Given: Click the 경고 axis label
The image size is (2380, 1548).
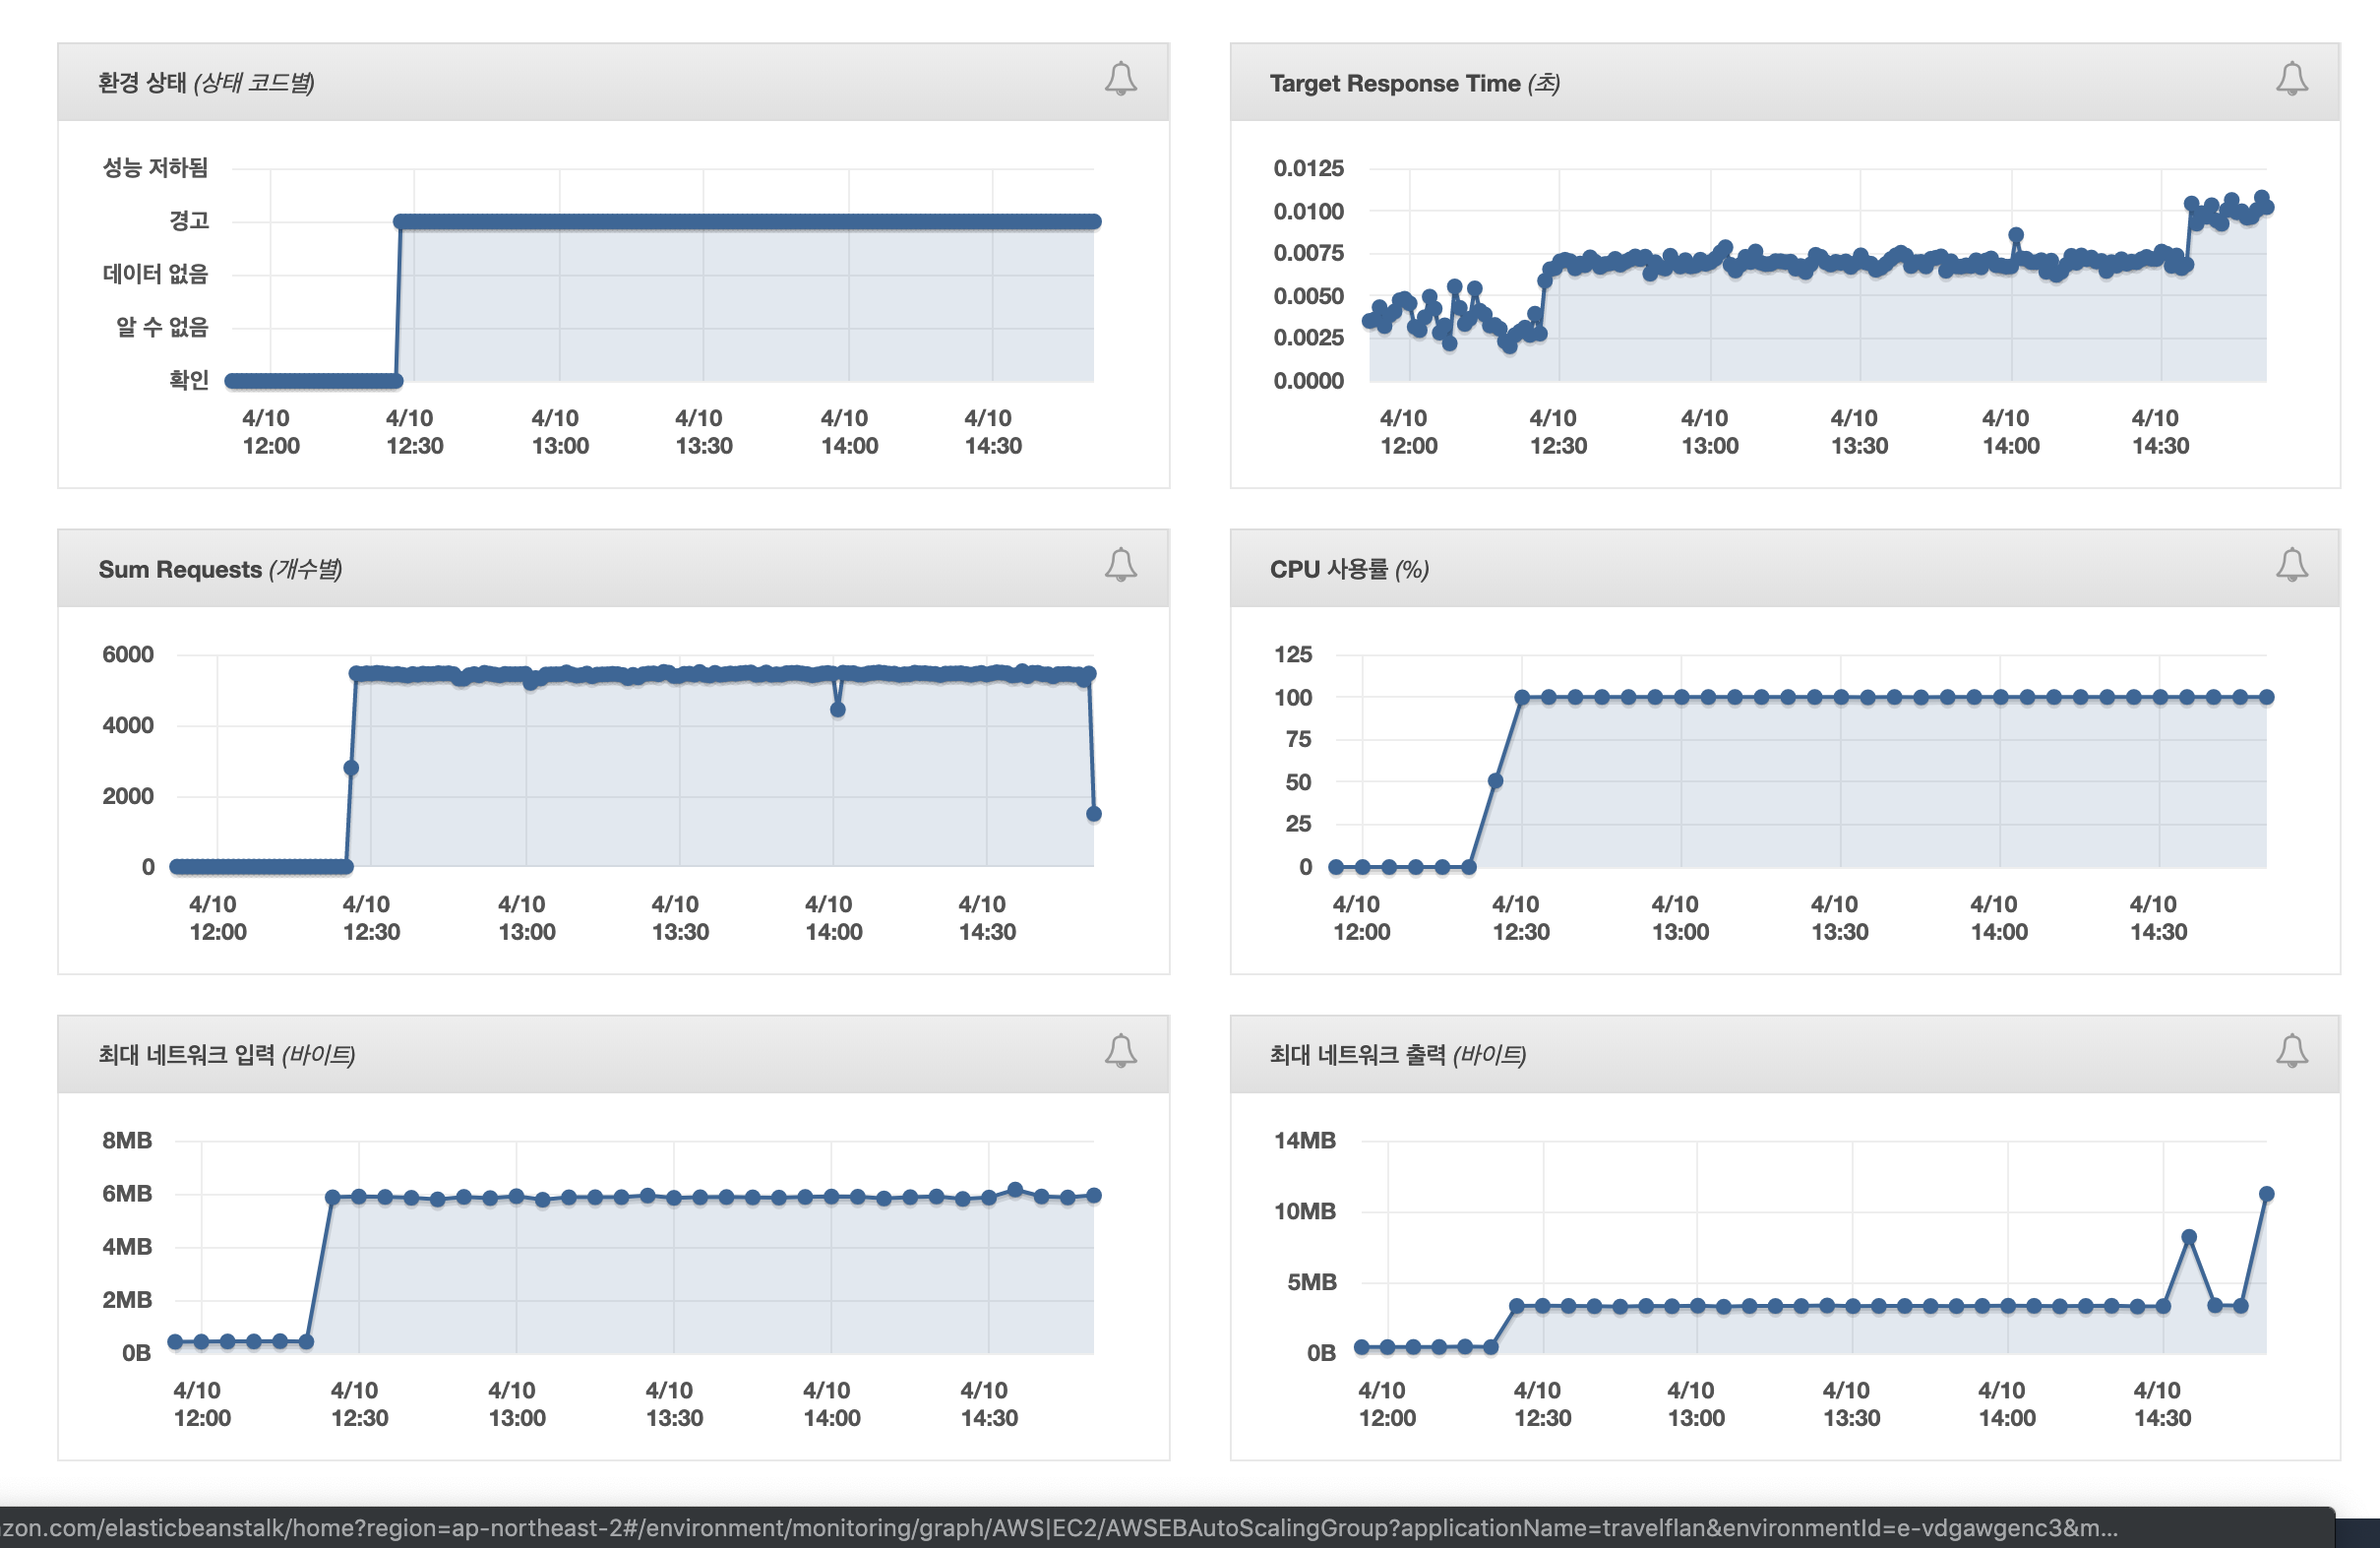Looking at the screenshot, I should coord(188,220).
